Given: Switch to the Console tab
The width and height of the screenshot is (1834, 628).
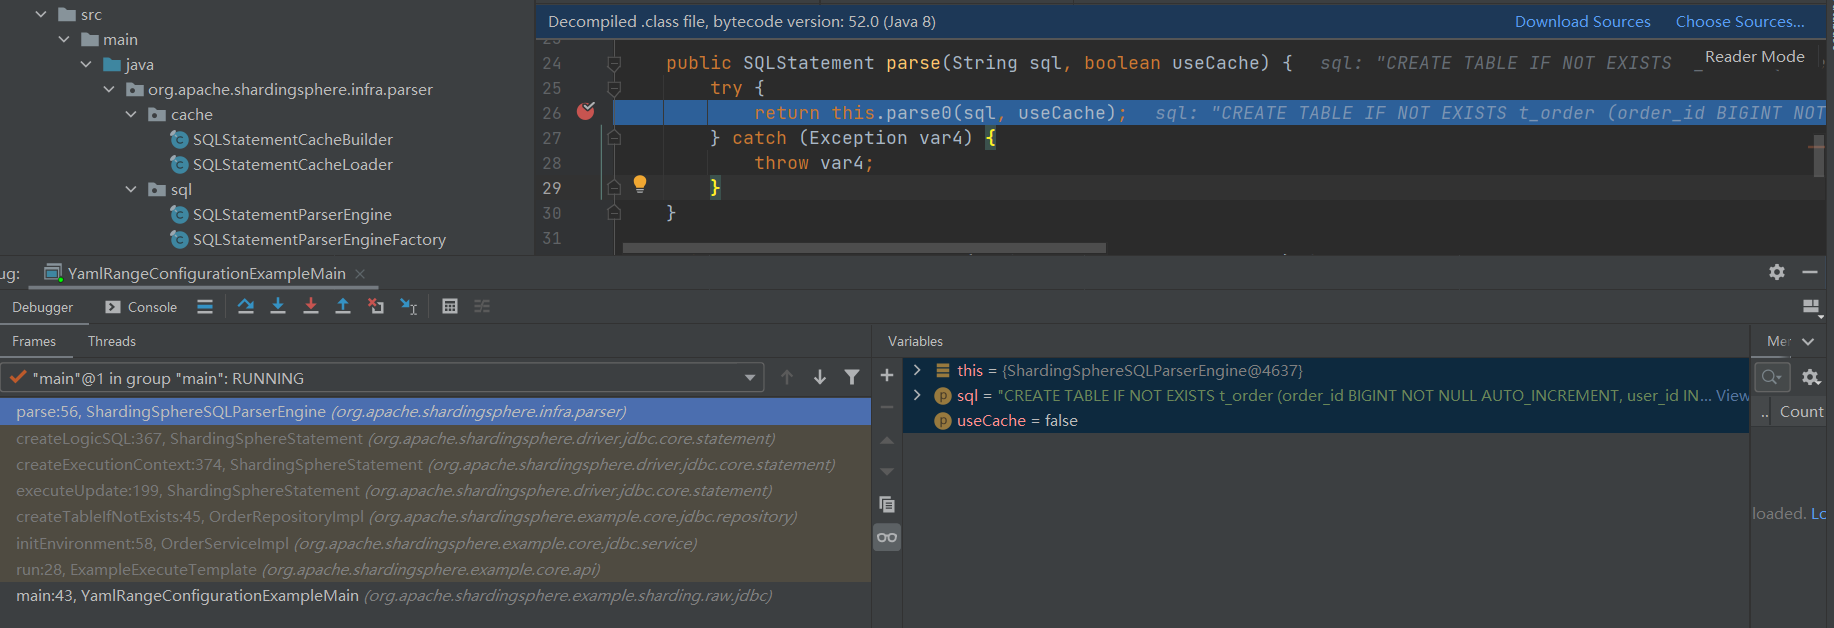Looking at the screenshot, I should [x=141, y=307].
